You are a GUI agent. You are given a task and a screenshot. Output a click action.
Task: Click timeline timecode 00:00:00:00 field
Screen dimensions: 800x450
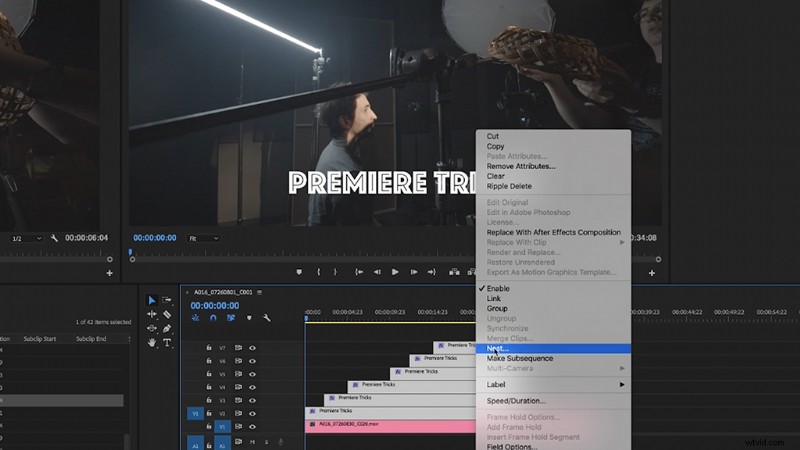[215, 306]
